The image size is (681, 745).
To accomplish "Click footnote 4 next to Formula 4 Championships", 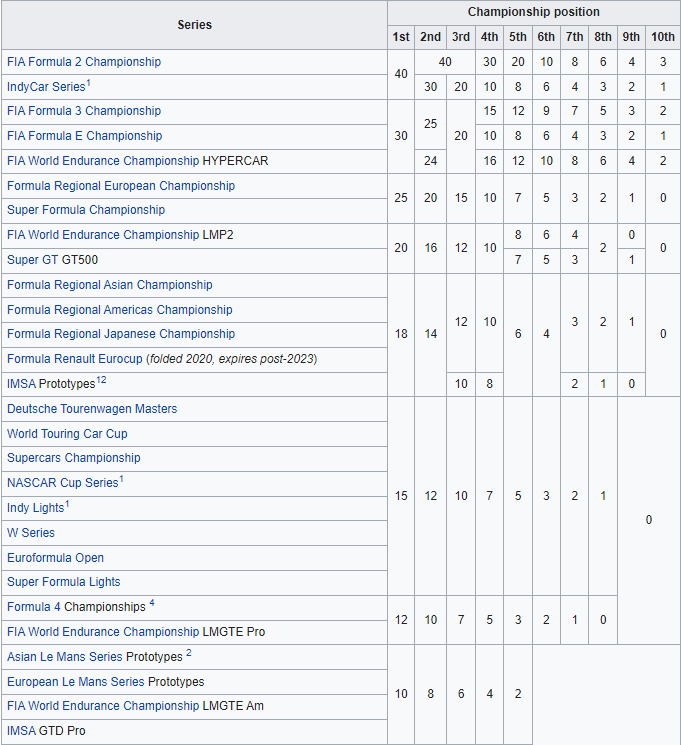I will coord(152,603).
